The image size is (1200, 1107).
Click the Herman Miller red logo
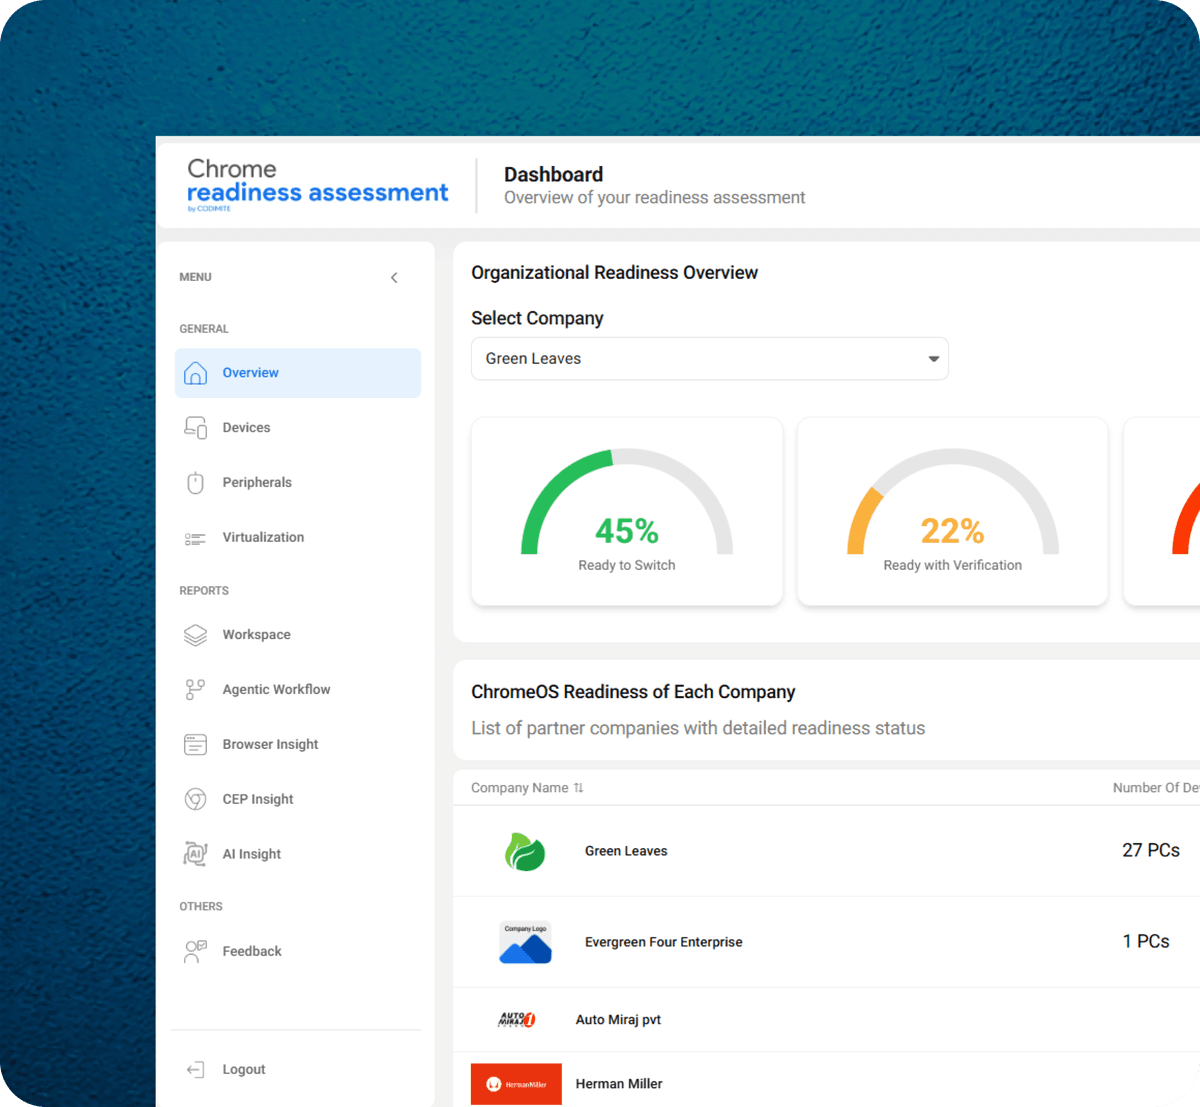[x=516, y=1084]
